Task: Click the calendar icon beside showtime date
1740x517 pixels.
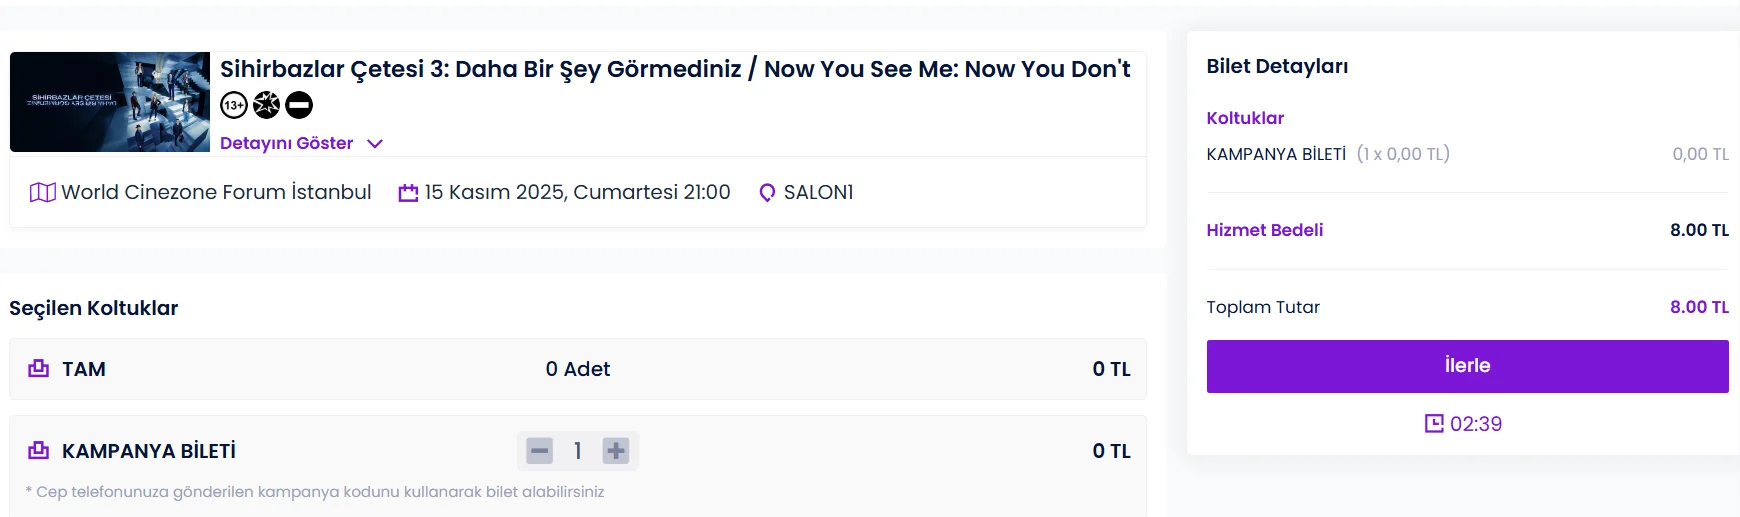Action: [x=408, y=193]
